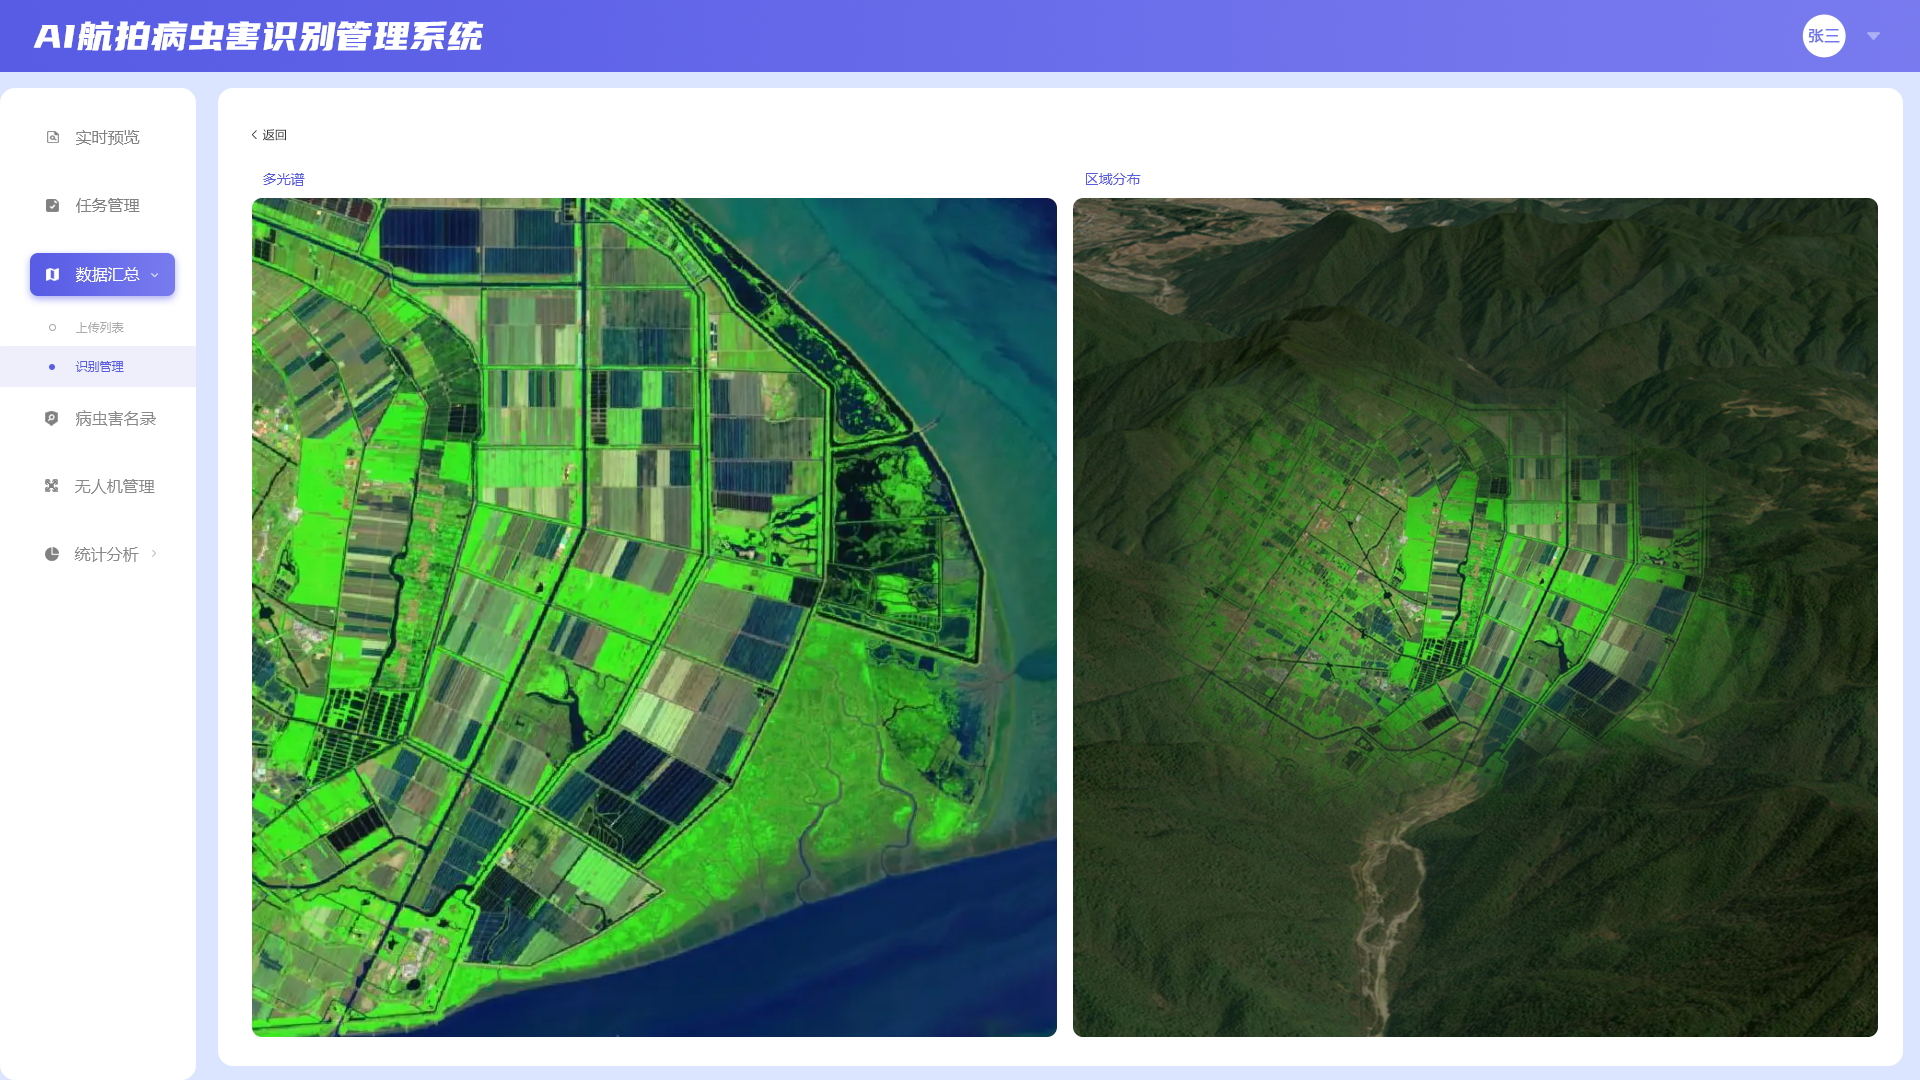Expand the 统计分析 submenu arrow
1920x1080 pixels.
pyautogui.click(x=154, y=553)
